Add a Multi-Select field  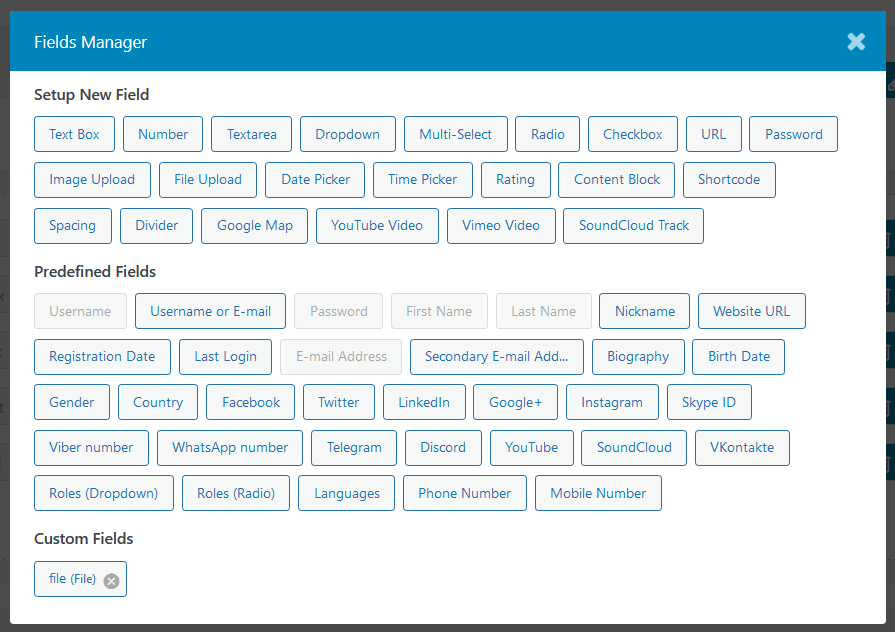tap(455, 134)
